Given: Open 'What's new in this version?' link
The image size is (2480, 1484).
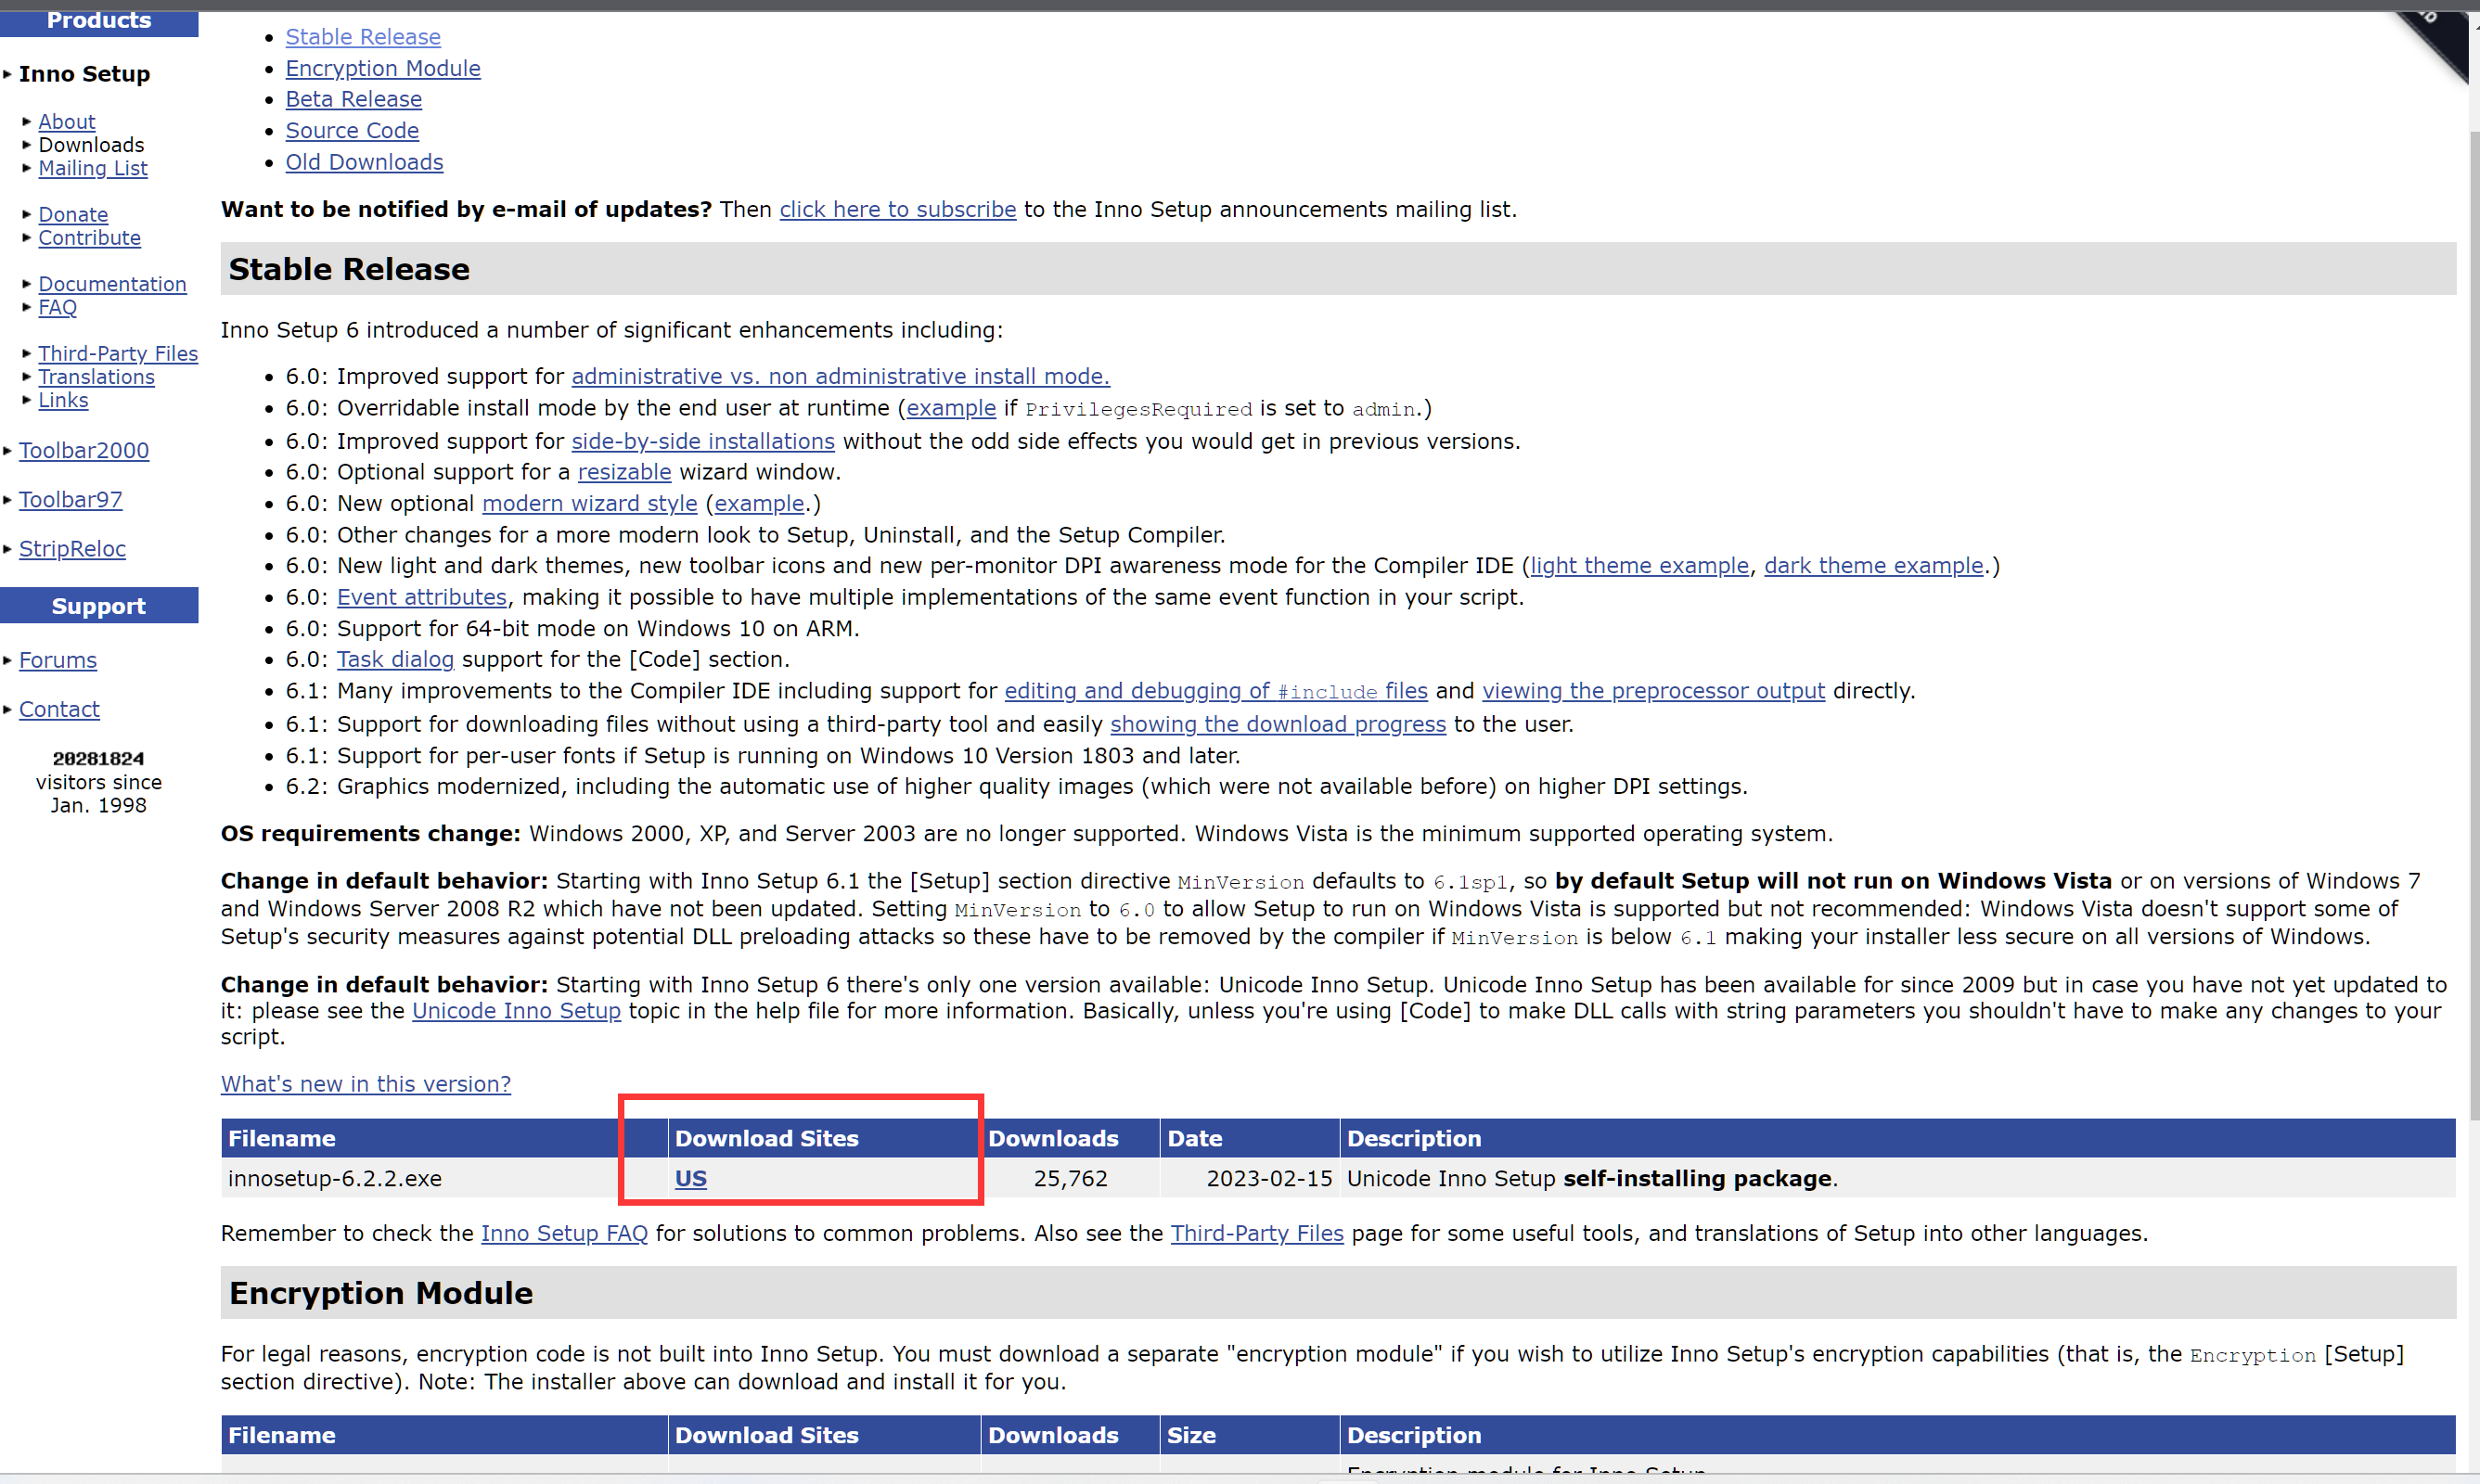Looking at the screenshot, I should [x=366, y=1084].
